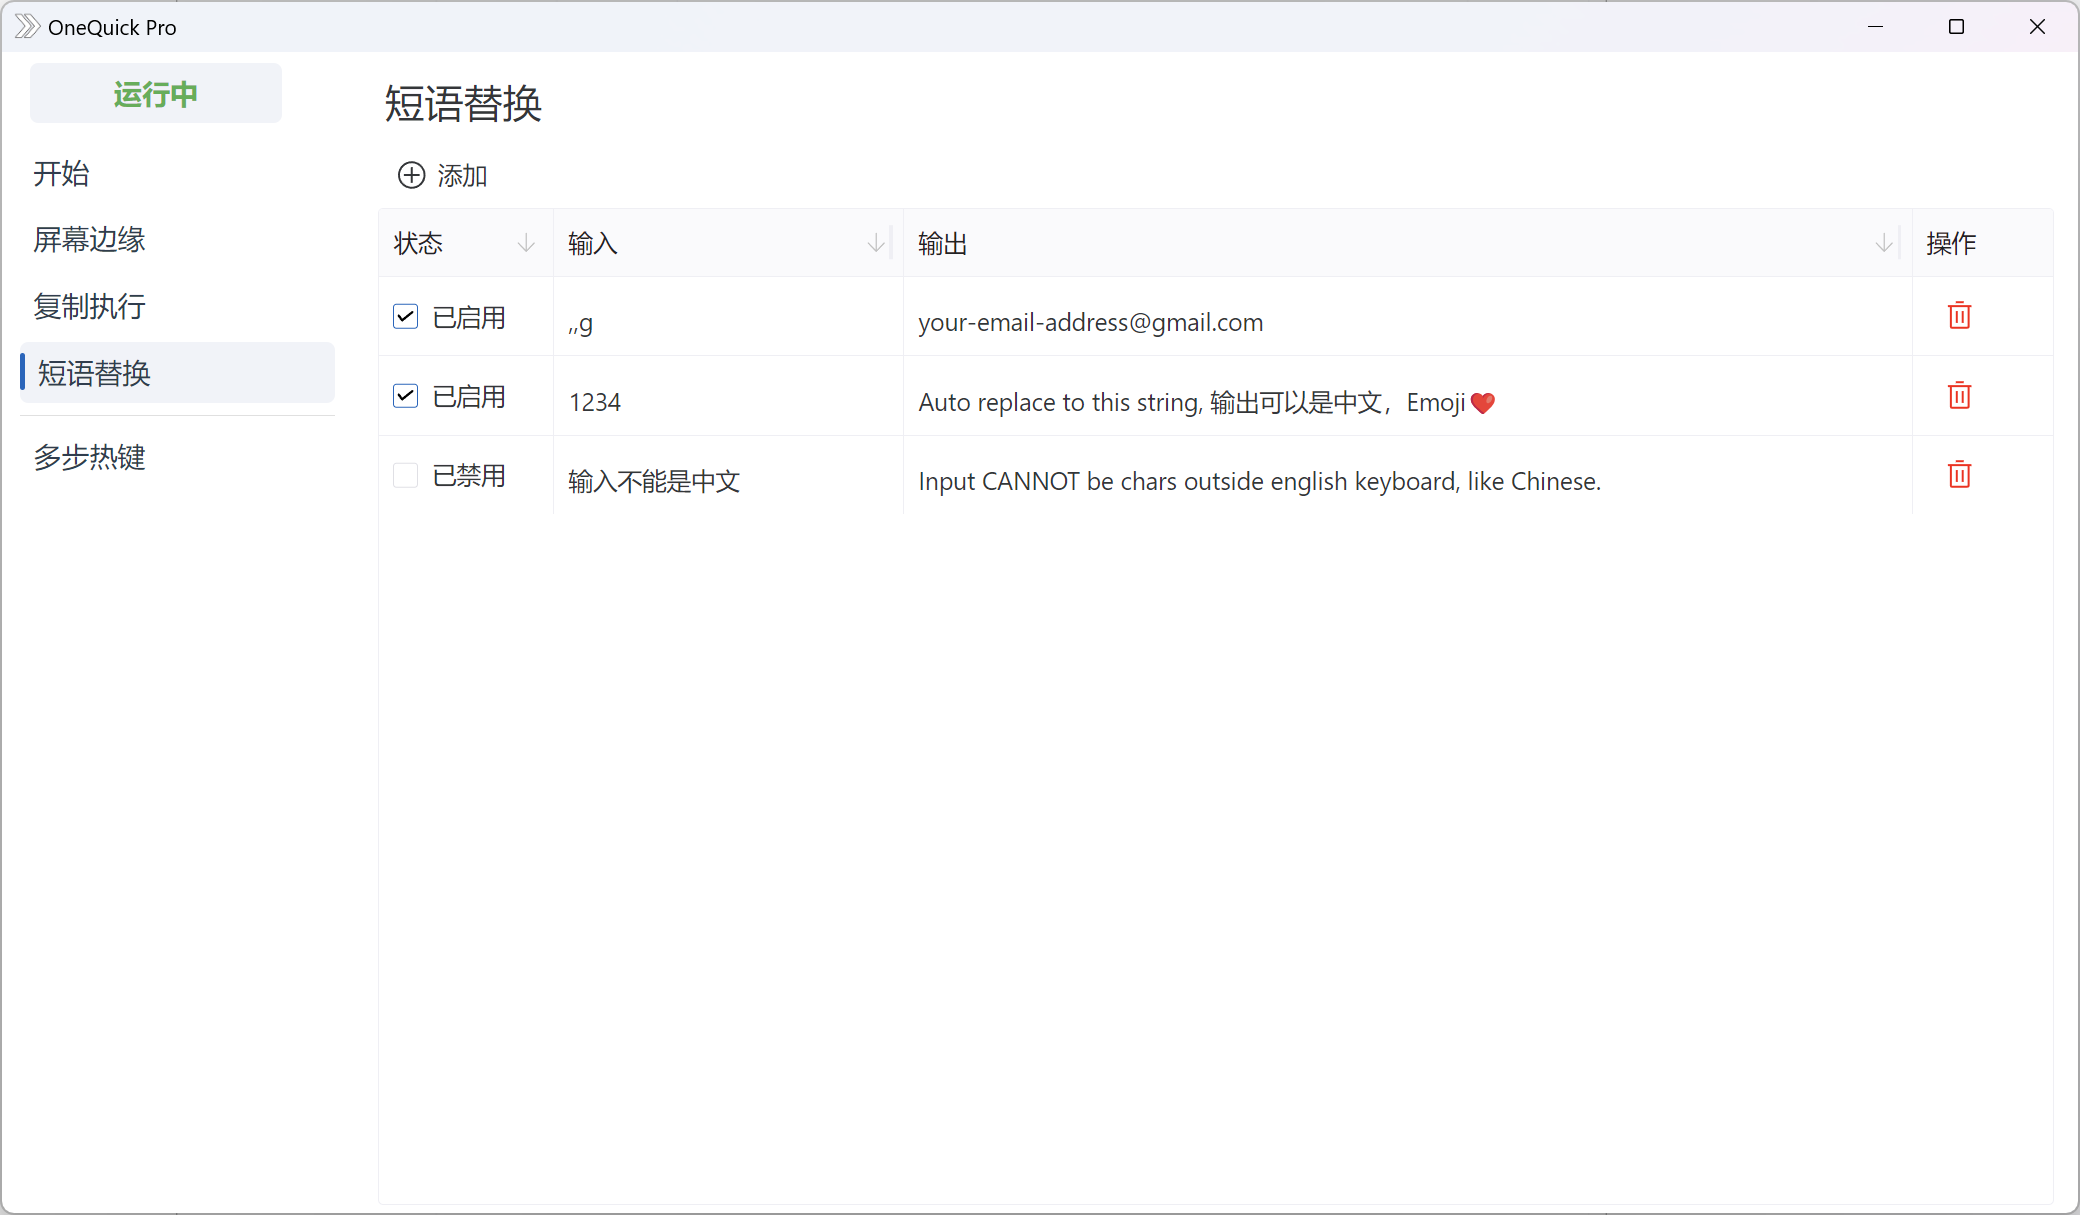Viewport: 2080px width, 1215px height.
Task: Click the plus icon next to 添加
Action: click(x=410, y=175)
